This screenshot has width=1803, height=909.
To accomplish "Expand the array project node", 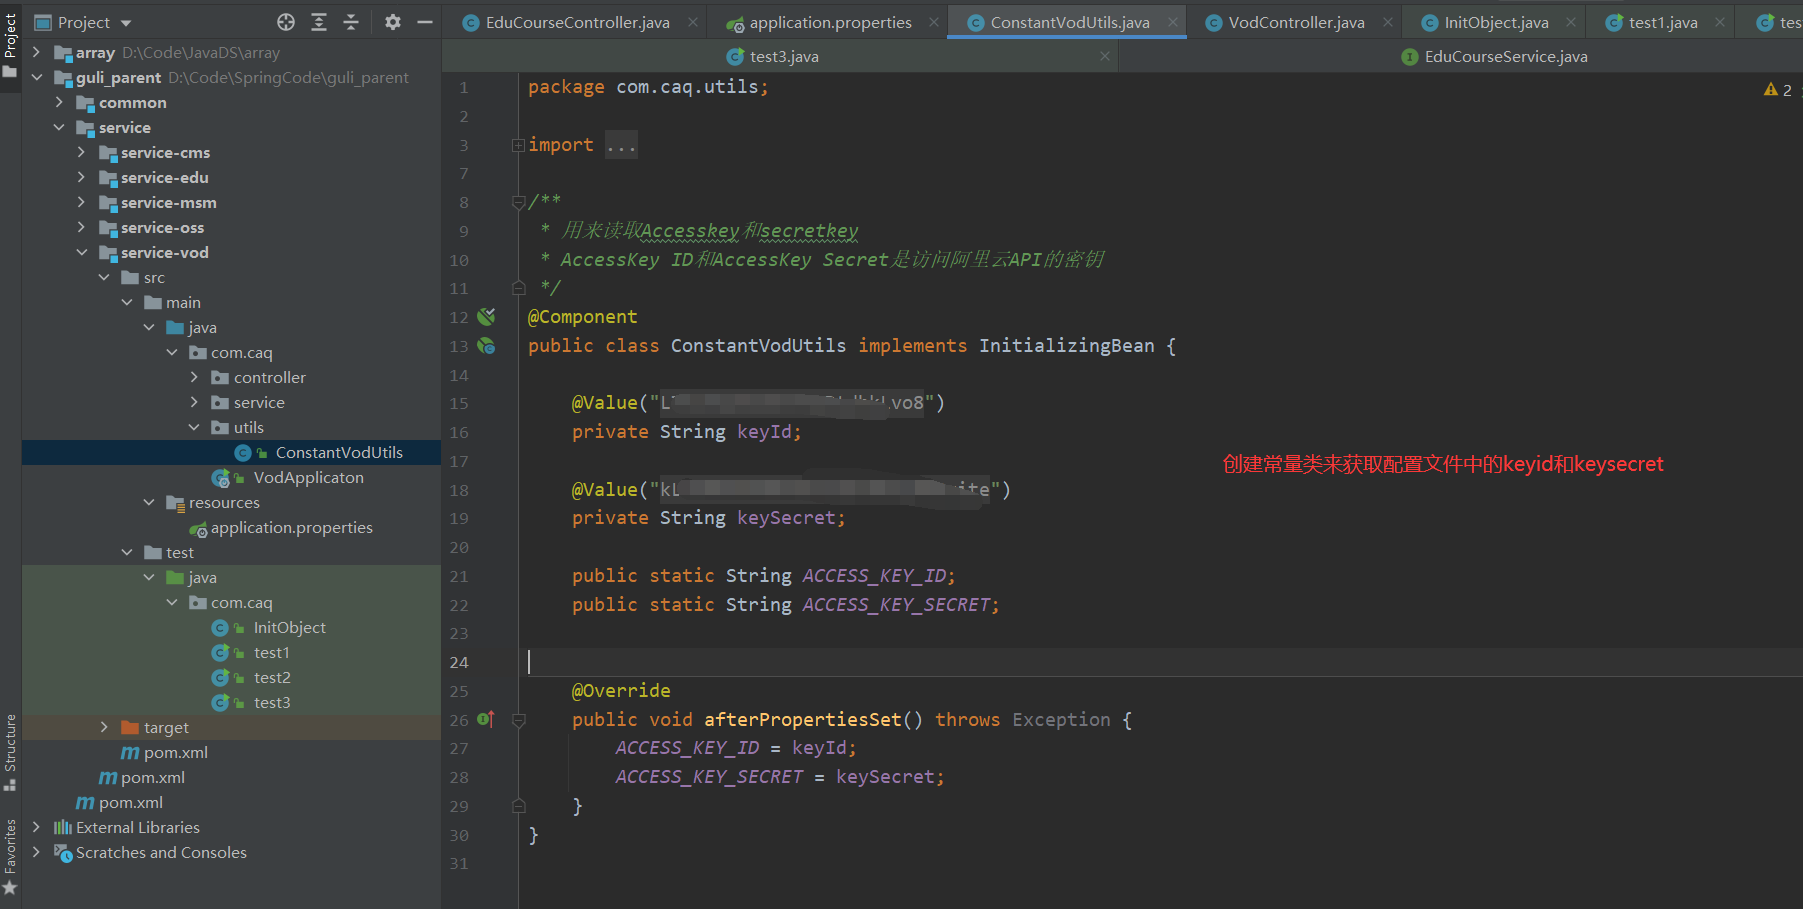I will pos(36,52).
